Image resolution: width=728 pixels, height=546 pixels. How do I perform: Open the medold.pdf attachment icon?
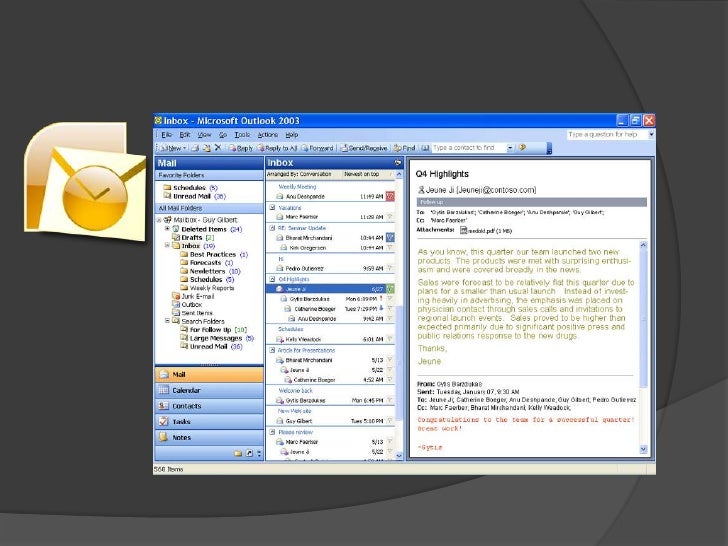[x=463, y=230]
